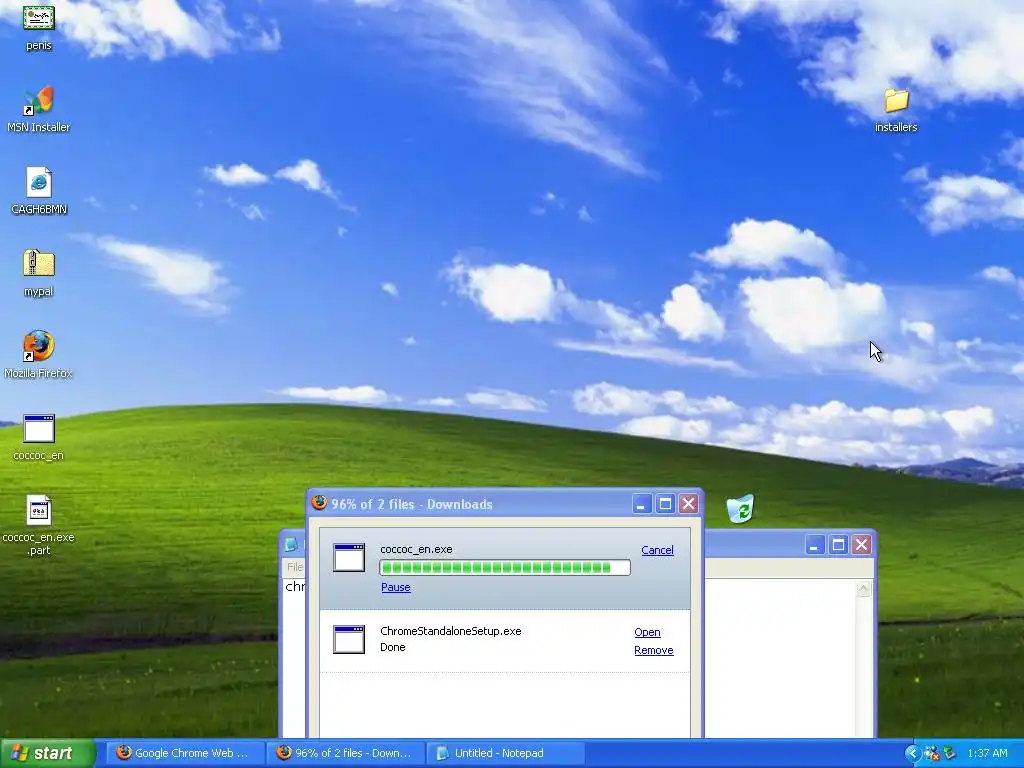Viewport: 1024px width, 768px height.
Task: Minimize the Notepad window
Action: pyautogui.click(x=814, y=545)
